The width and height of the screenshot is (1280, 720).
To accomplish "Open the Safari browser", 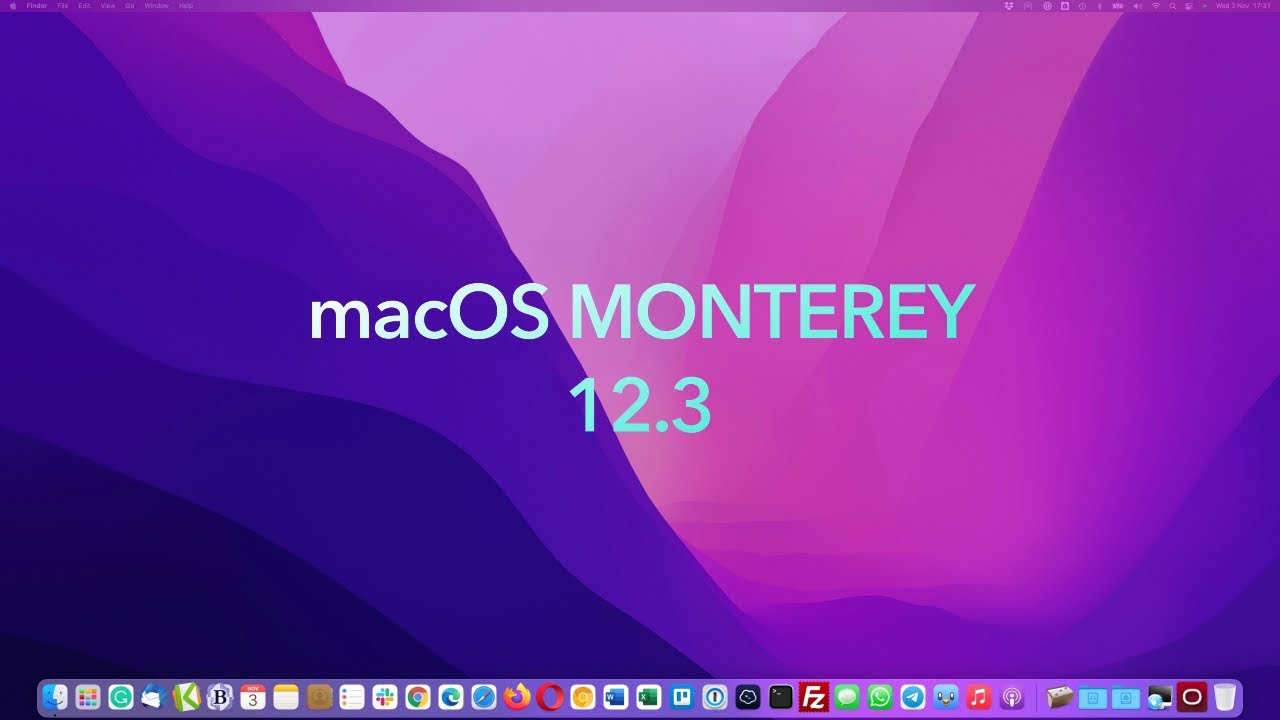I will pos(484,697).
